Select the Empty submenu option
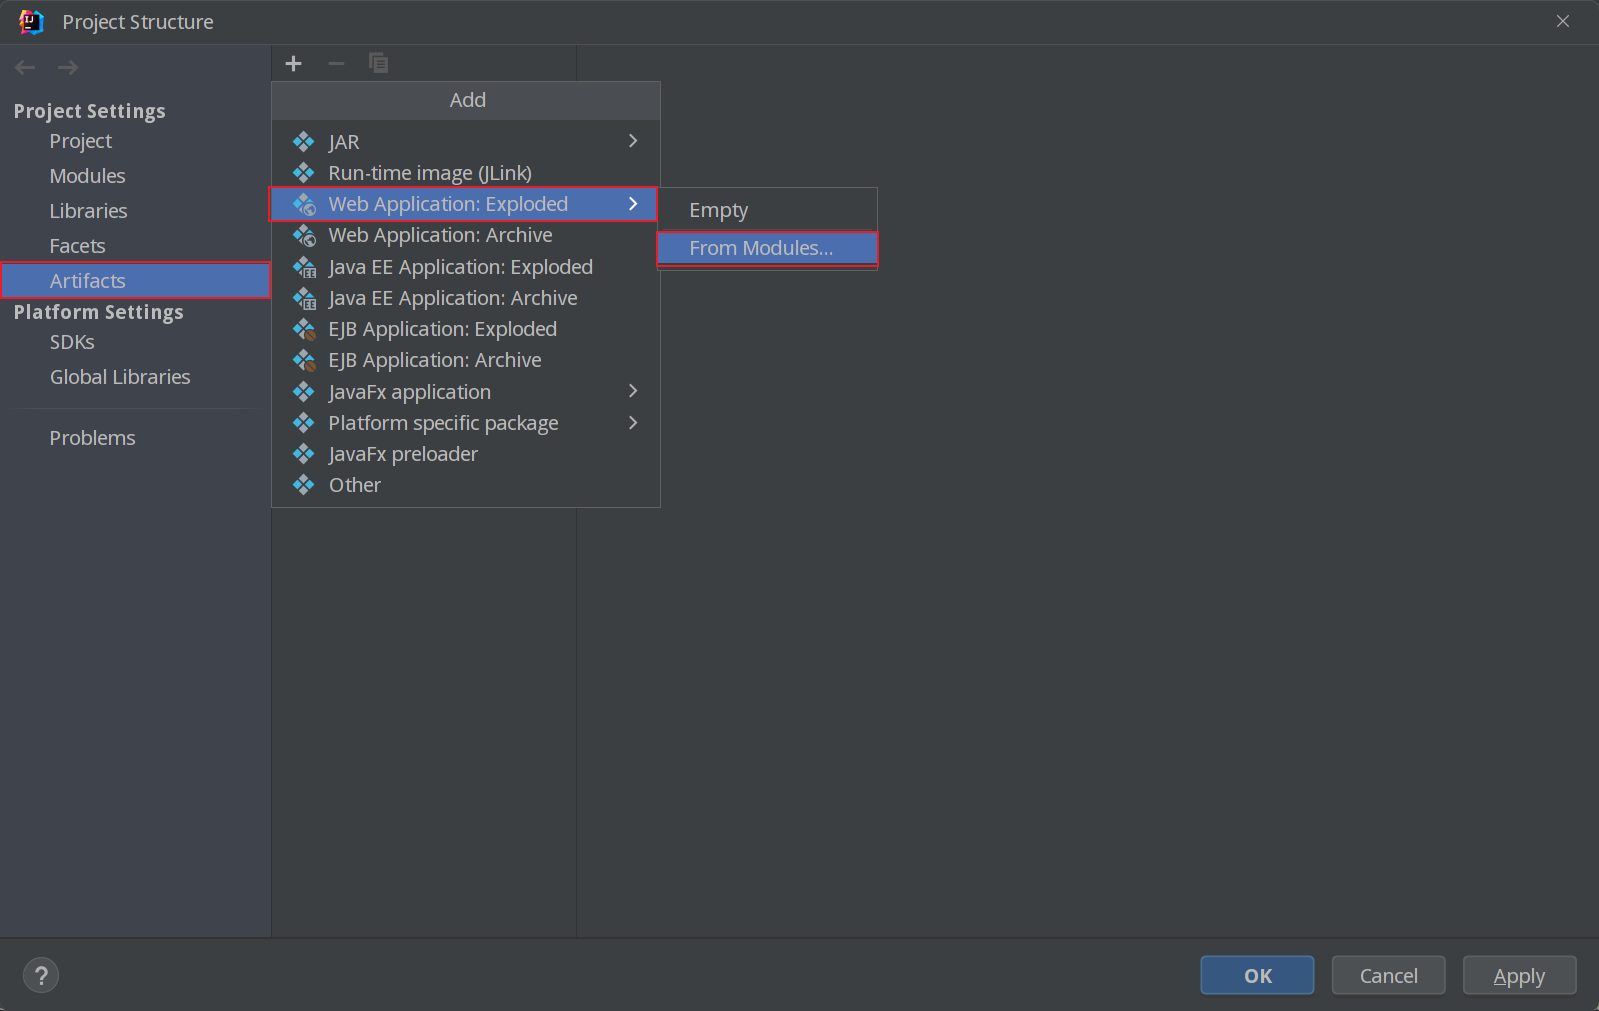 767,210
